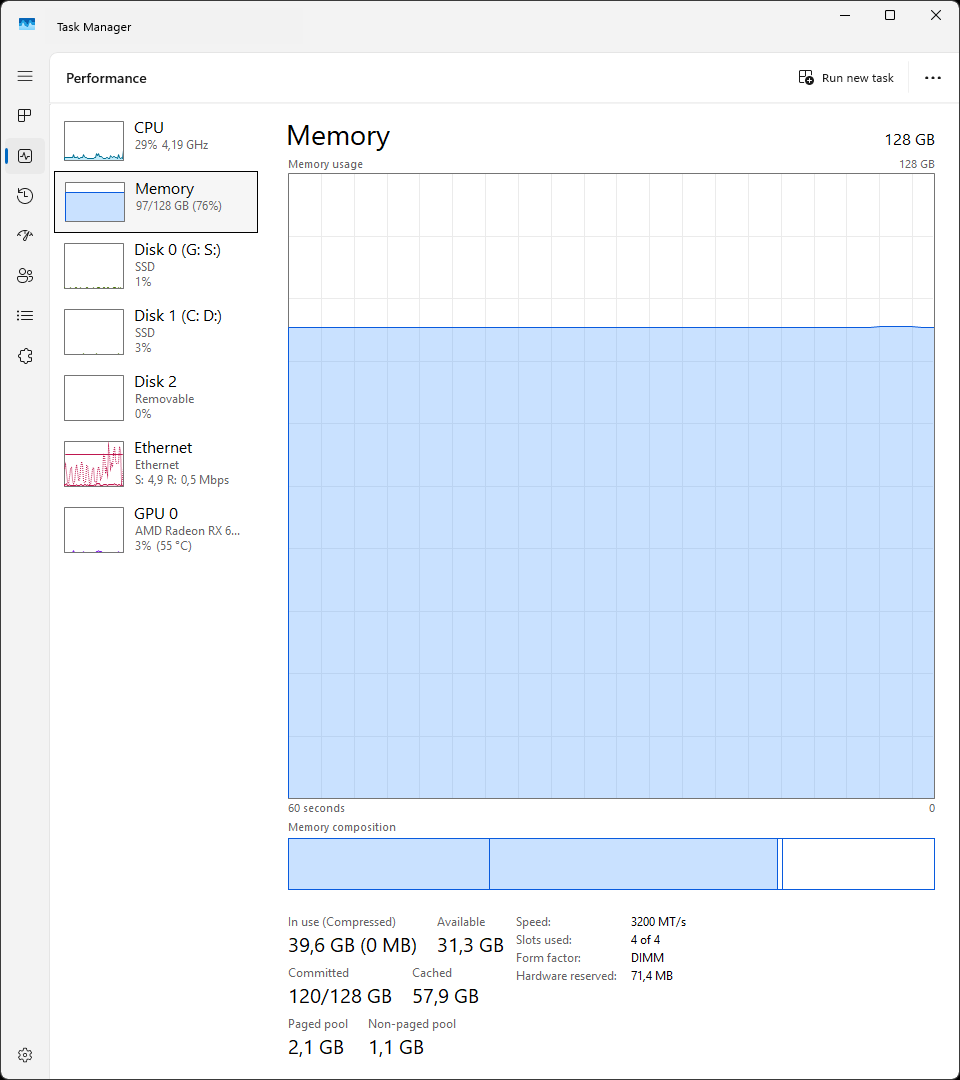Image resolution: width=960 pixels, height=1080 pixels.
Task: Click the Cached value 57,9 GB
Action: pos(445,996)
